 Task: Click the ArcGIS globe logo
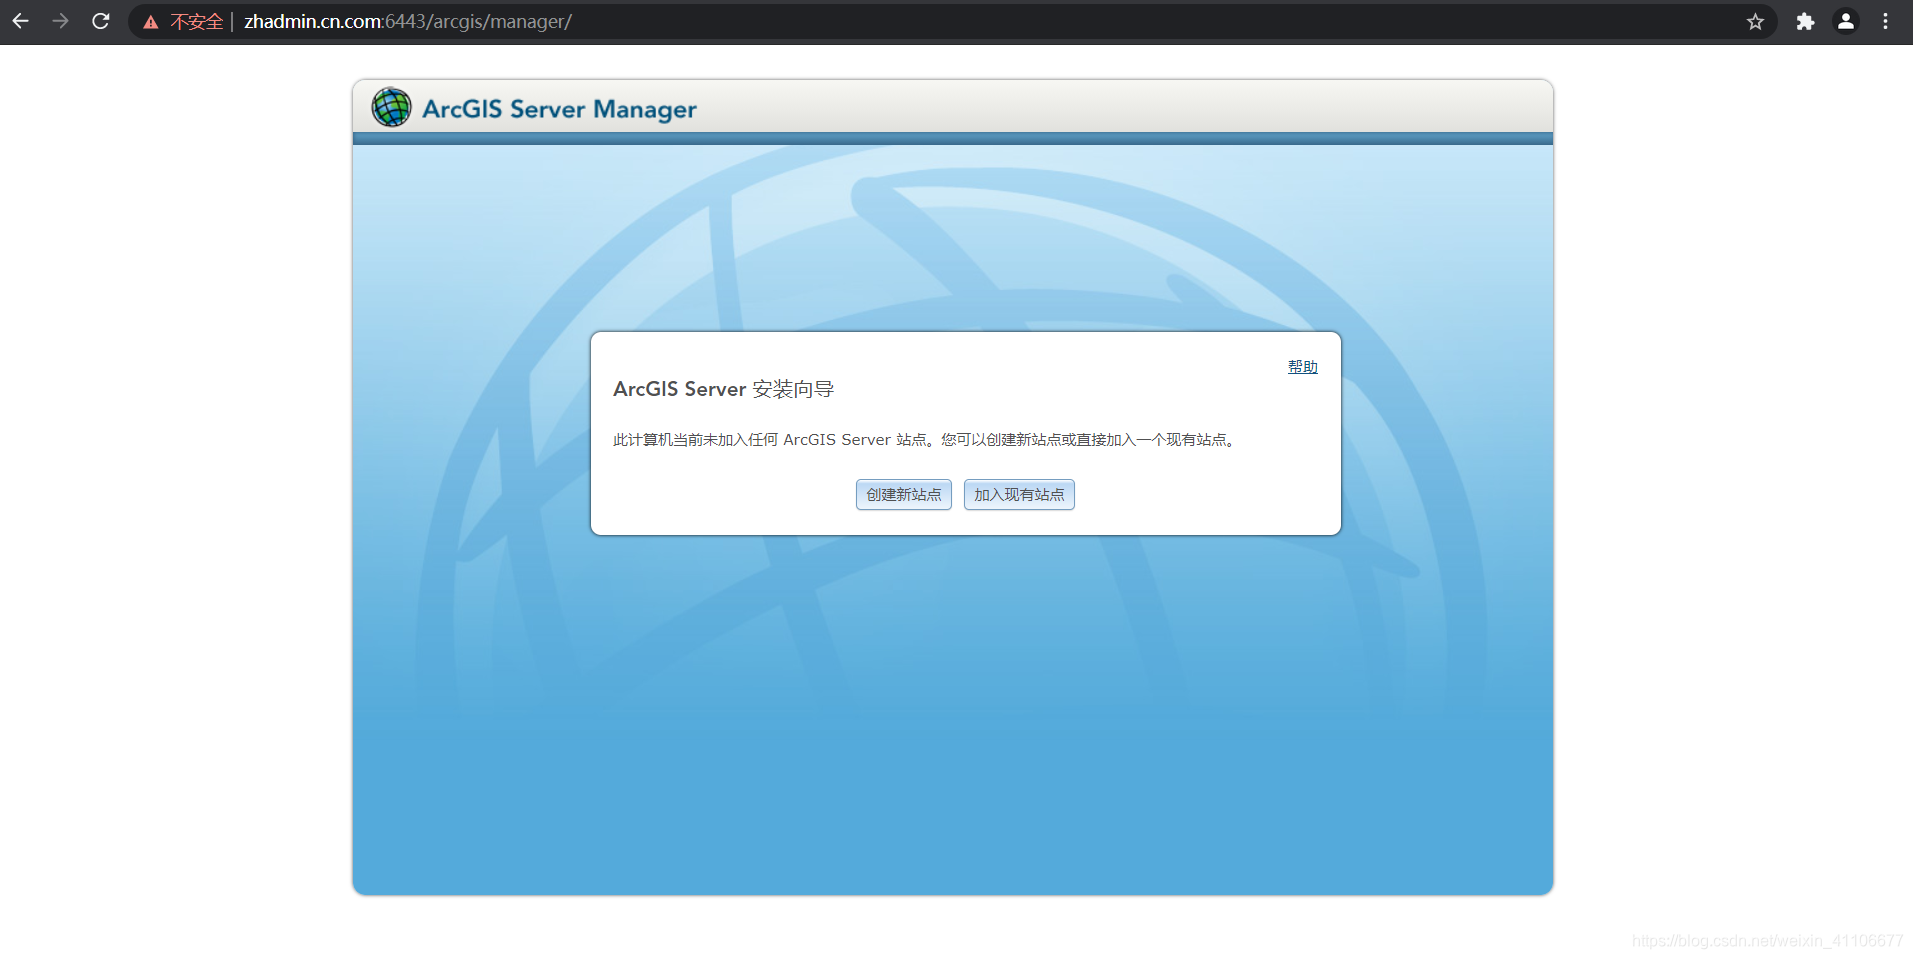[391, 107]
